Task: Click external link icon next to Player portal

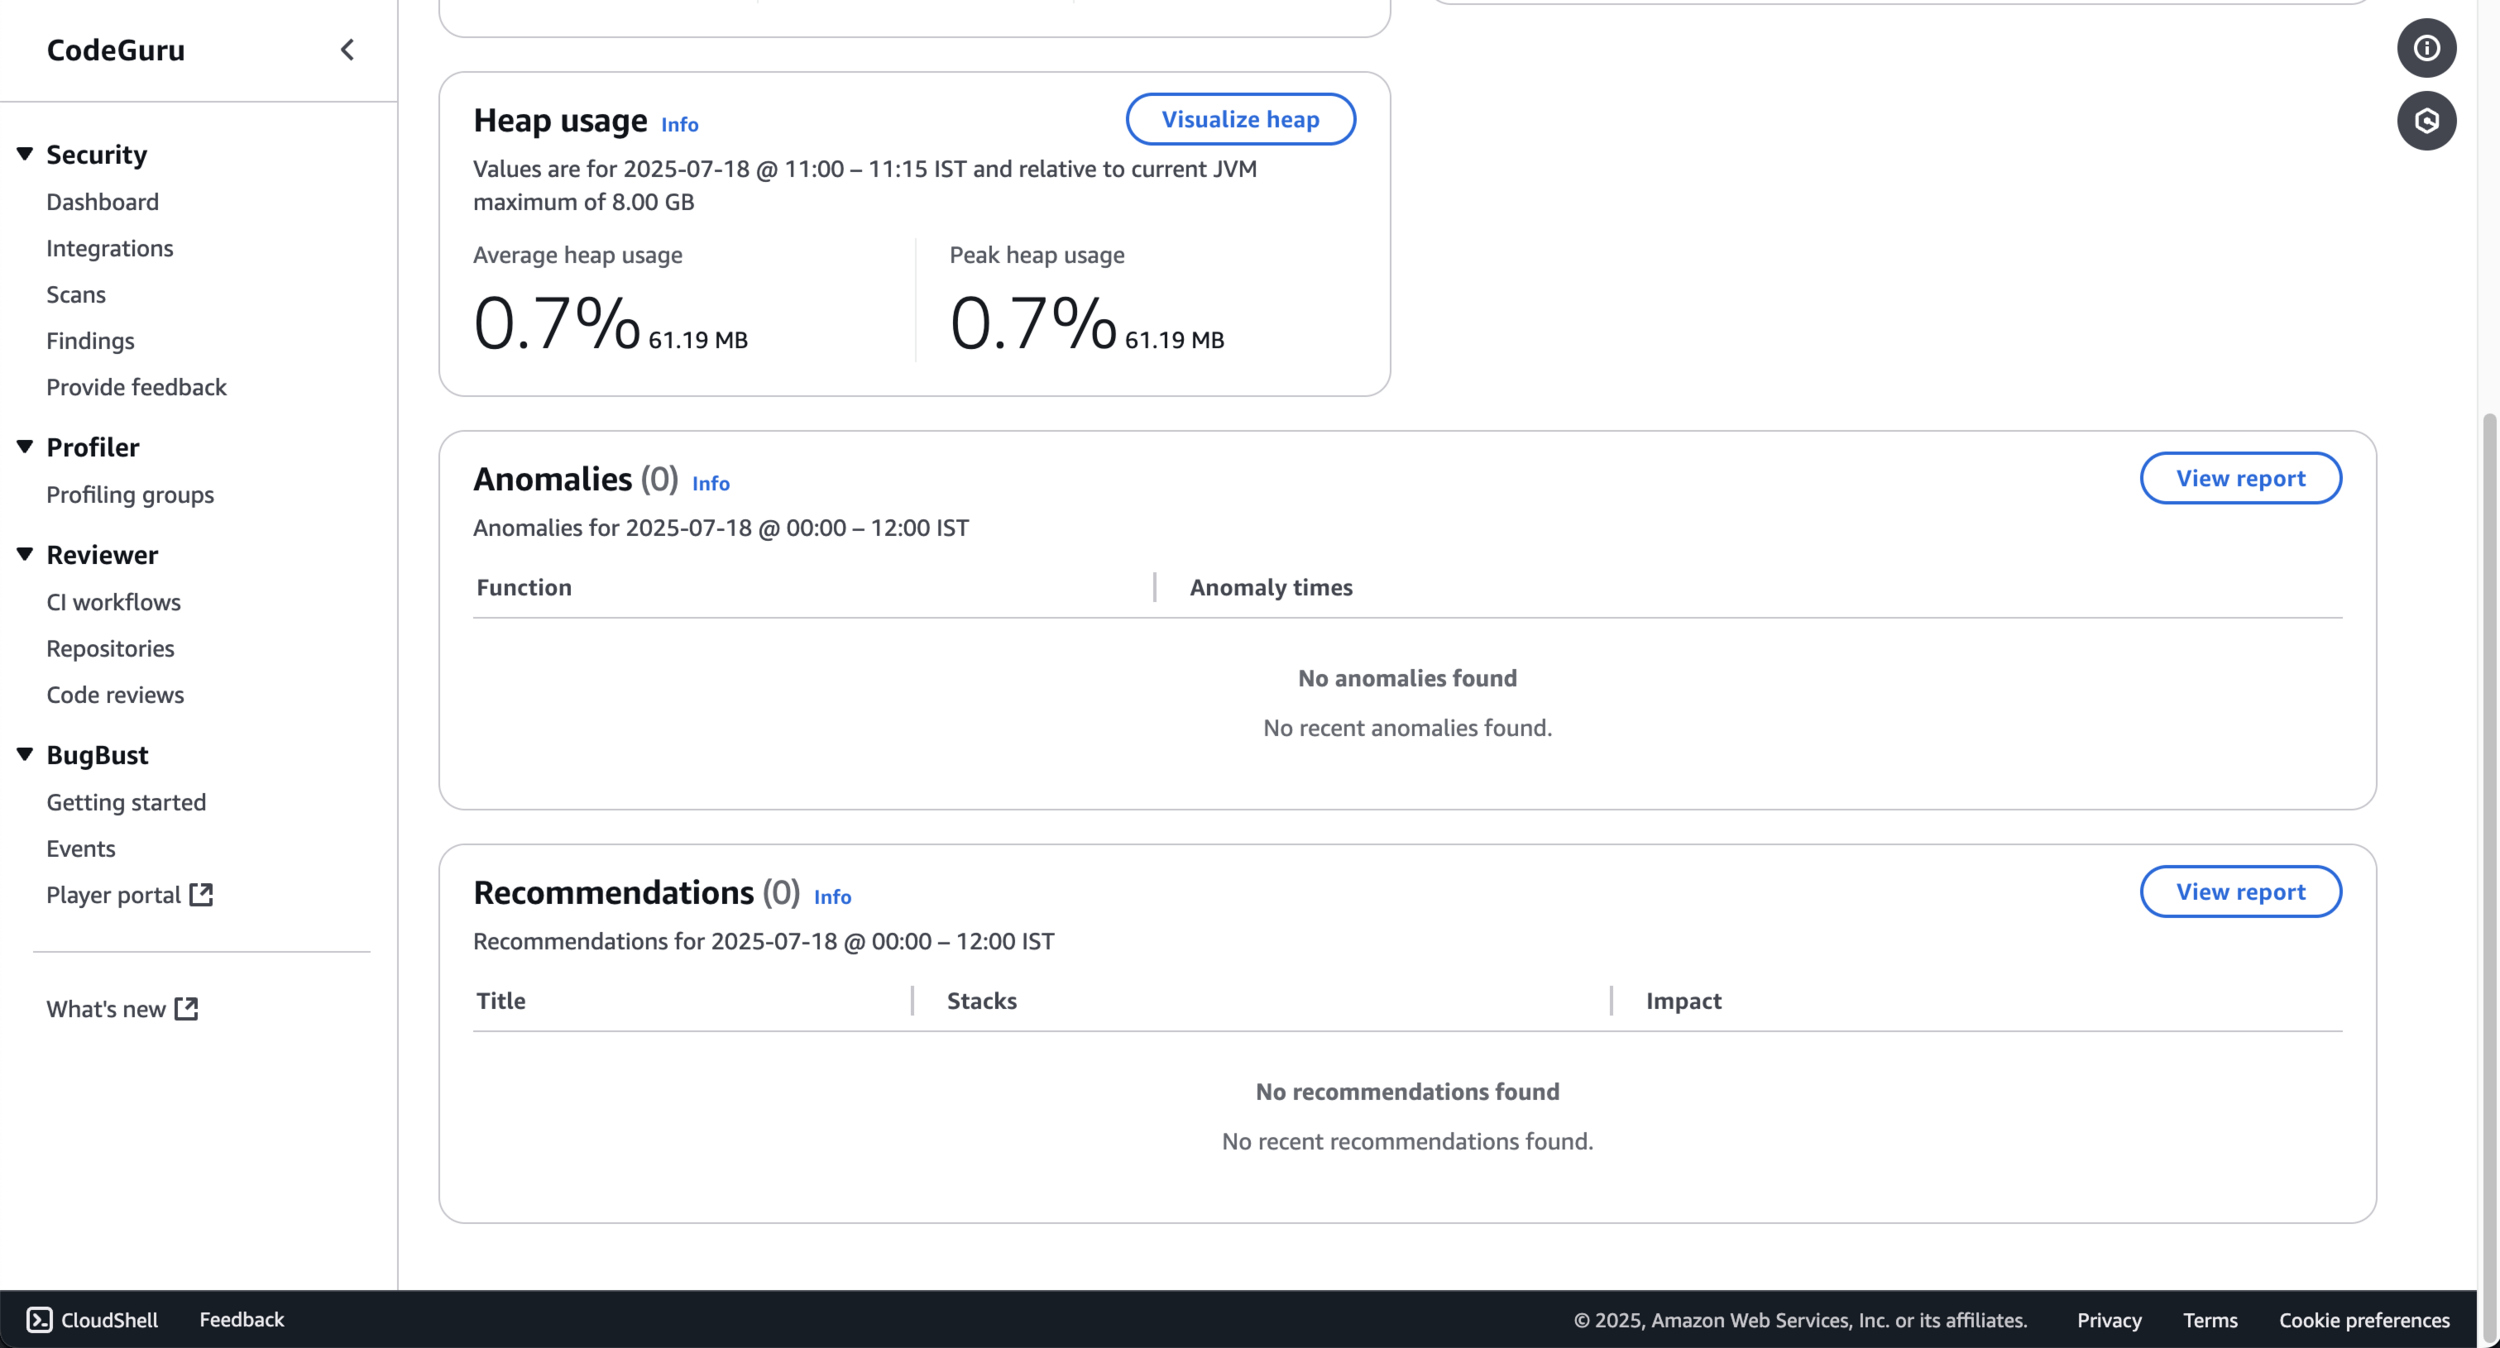Action: (x=201, y=894)
